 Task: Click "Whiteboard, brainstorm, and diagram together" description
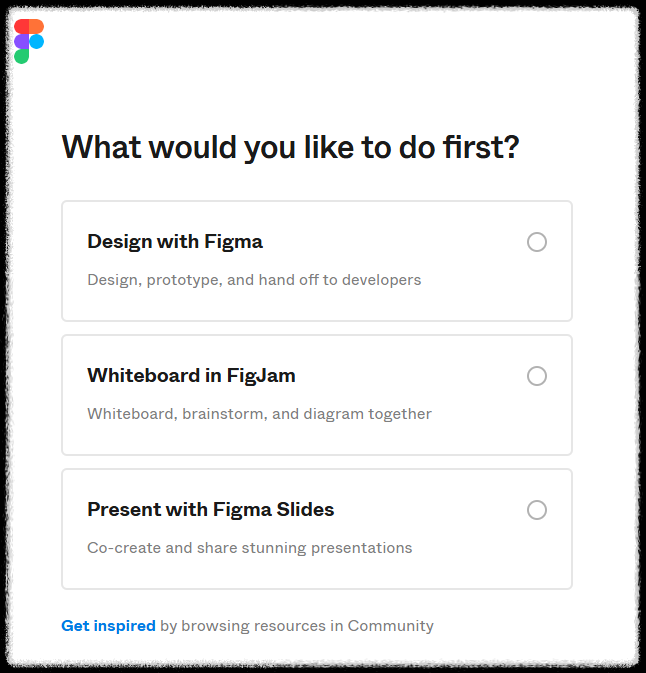pyautogui.click(x=259, y=414)
